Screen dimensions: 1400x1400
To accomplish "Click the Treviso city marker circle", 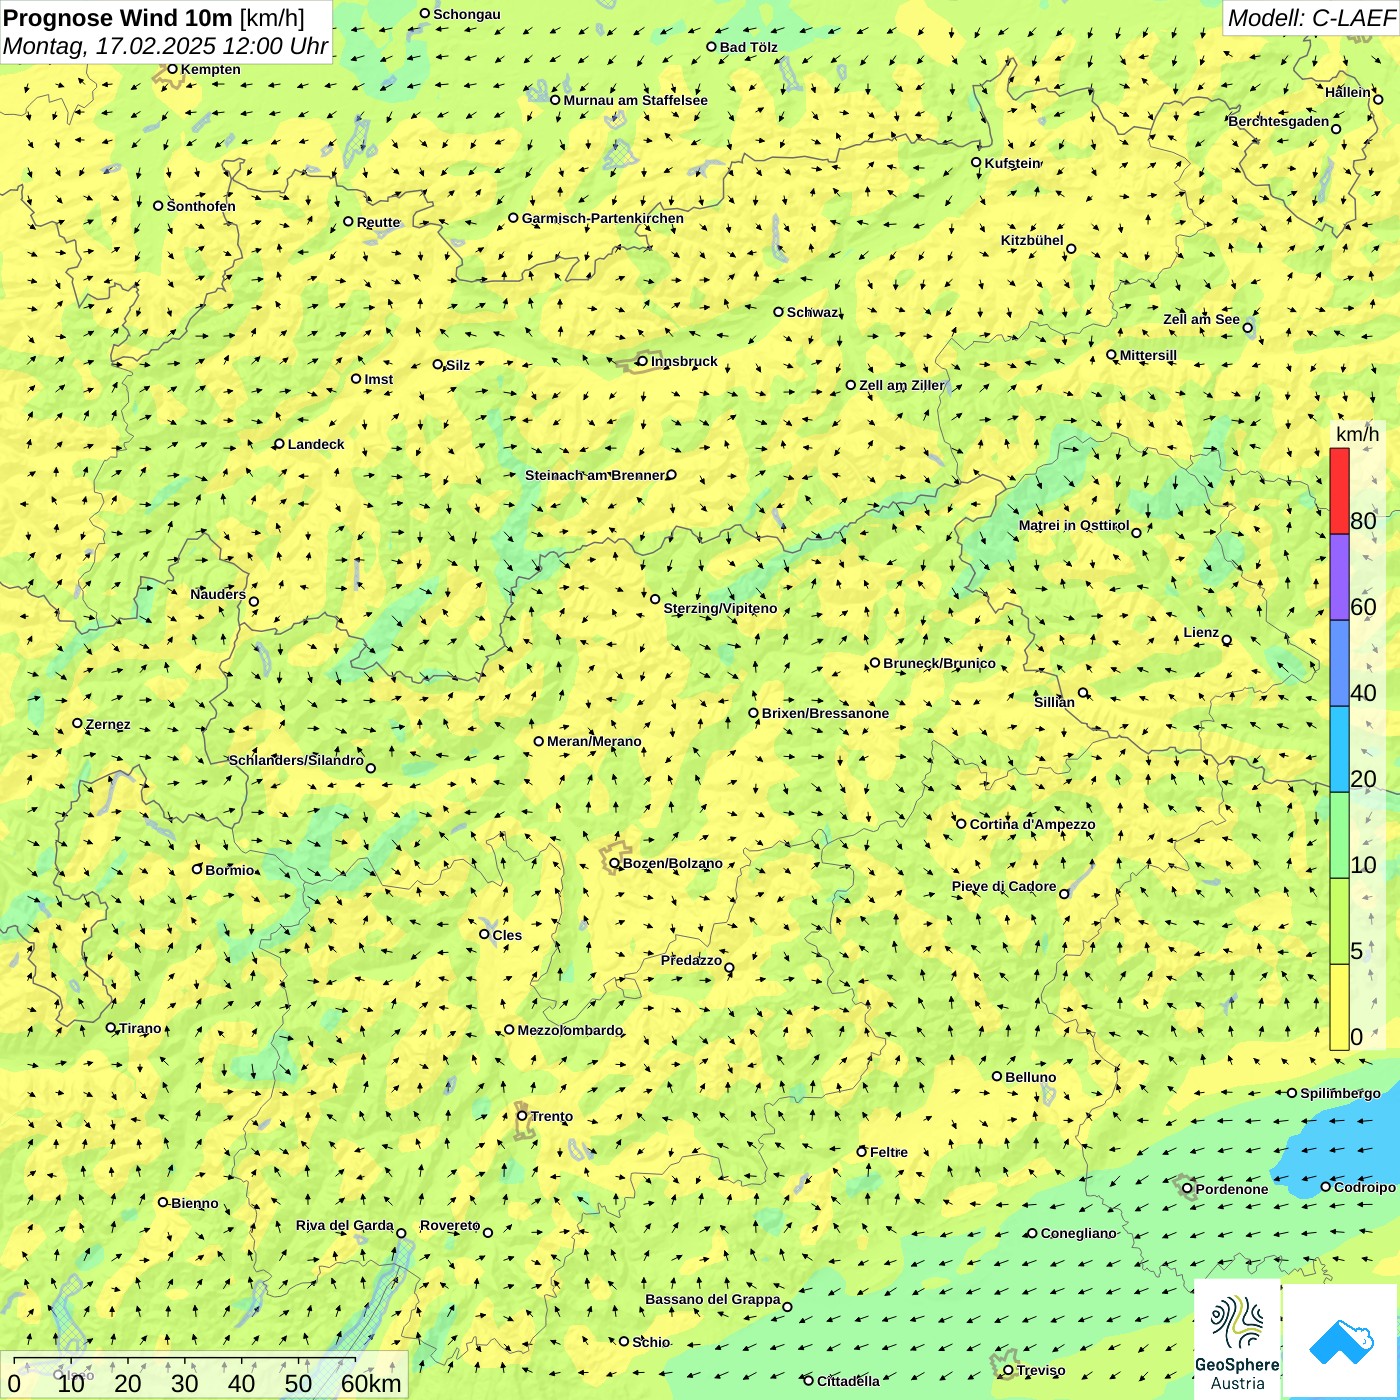I will [x=1009, y=1370].
